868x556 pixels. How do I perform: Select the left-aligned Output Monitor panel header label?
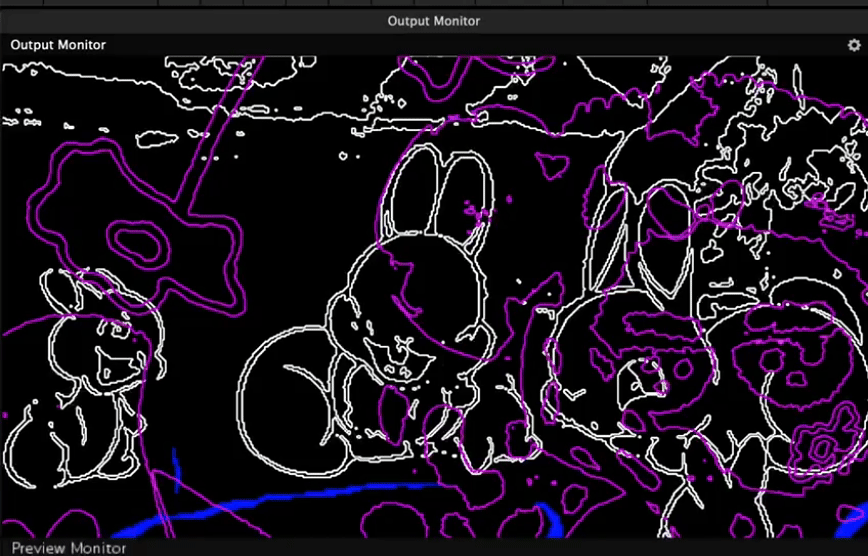tap(58, 45)
